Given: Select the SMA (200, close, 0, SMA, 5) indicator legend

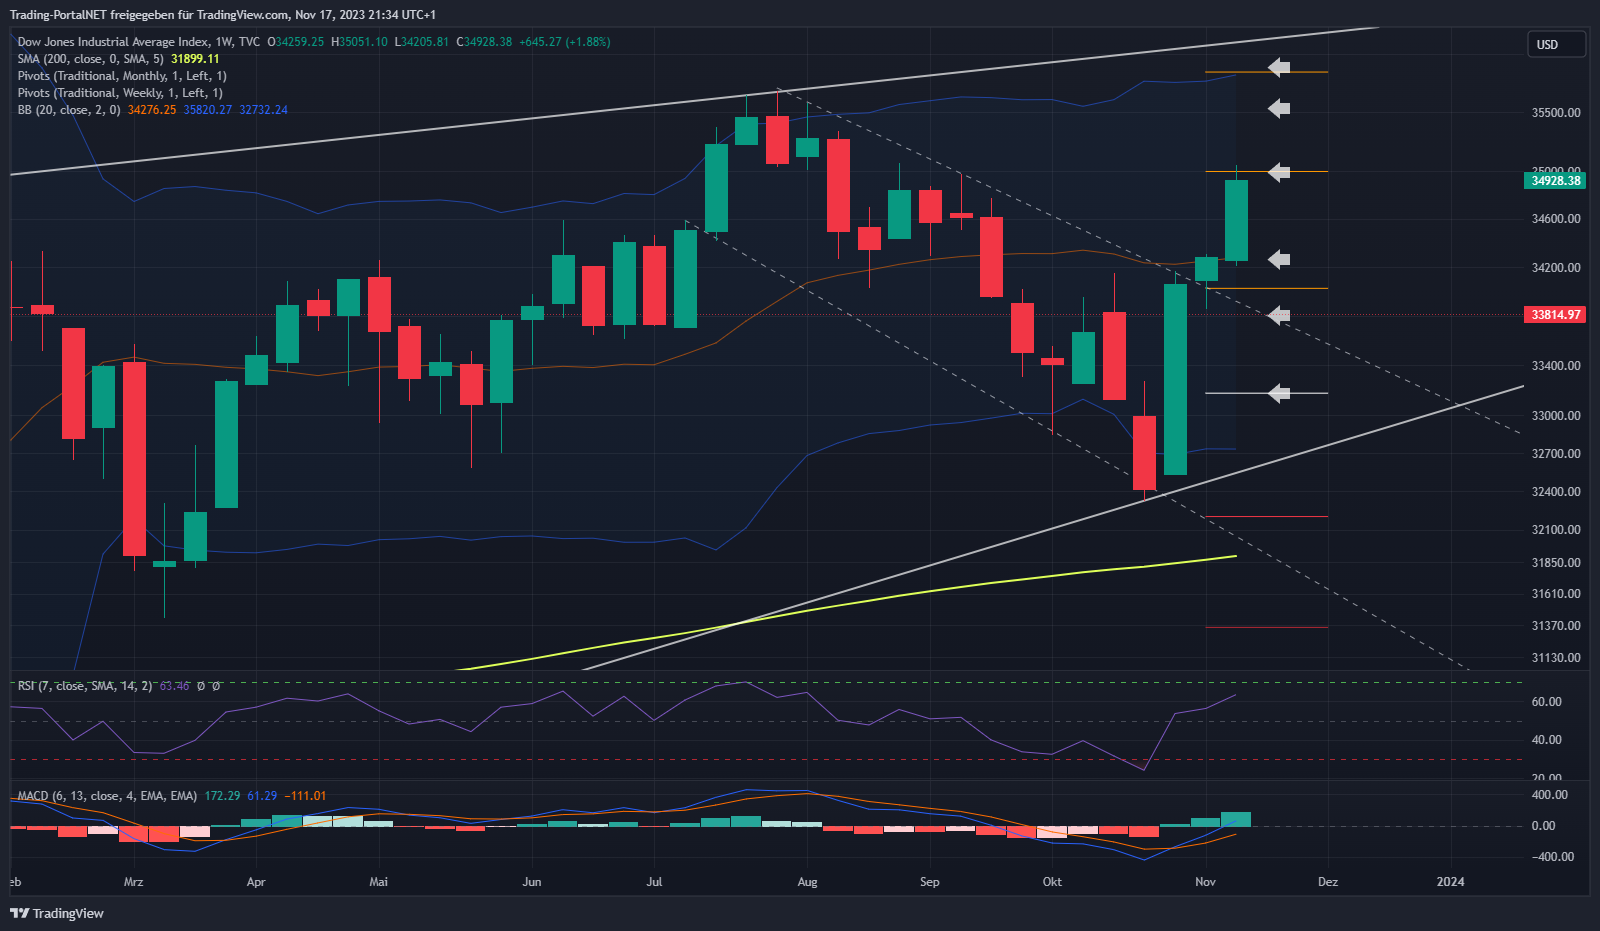Looking at the screenshot, I should tap(90, 59).
